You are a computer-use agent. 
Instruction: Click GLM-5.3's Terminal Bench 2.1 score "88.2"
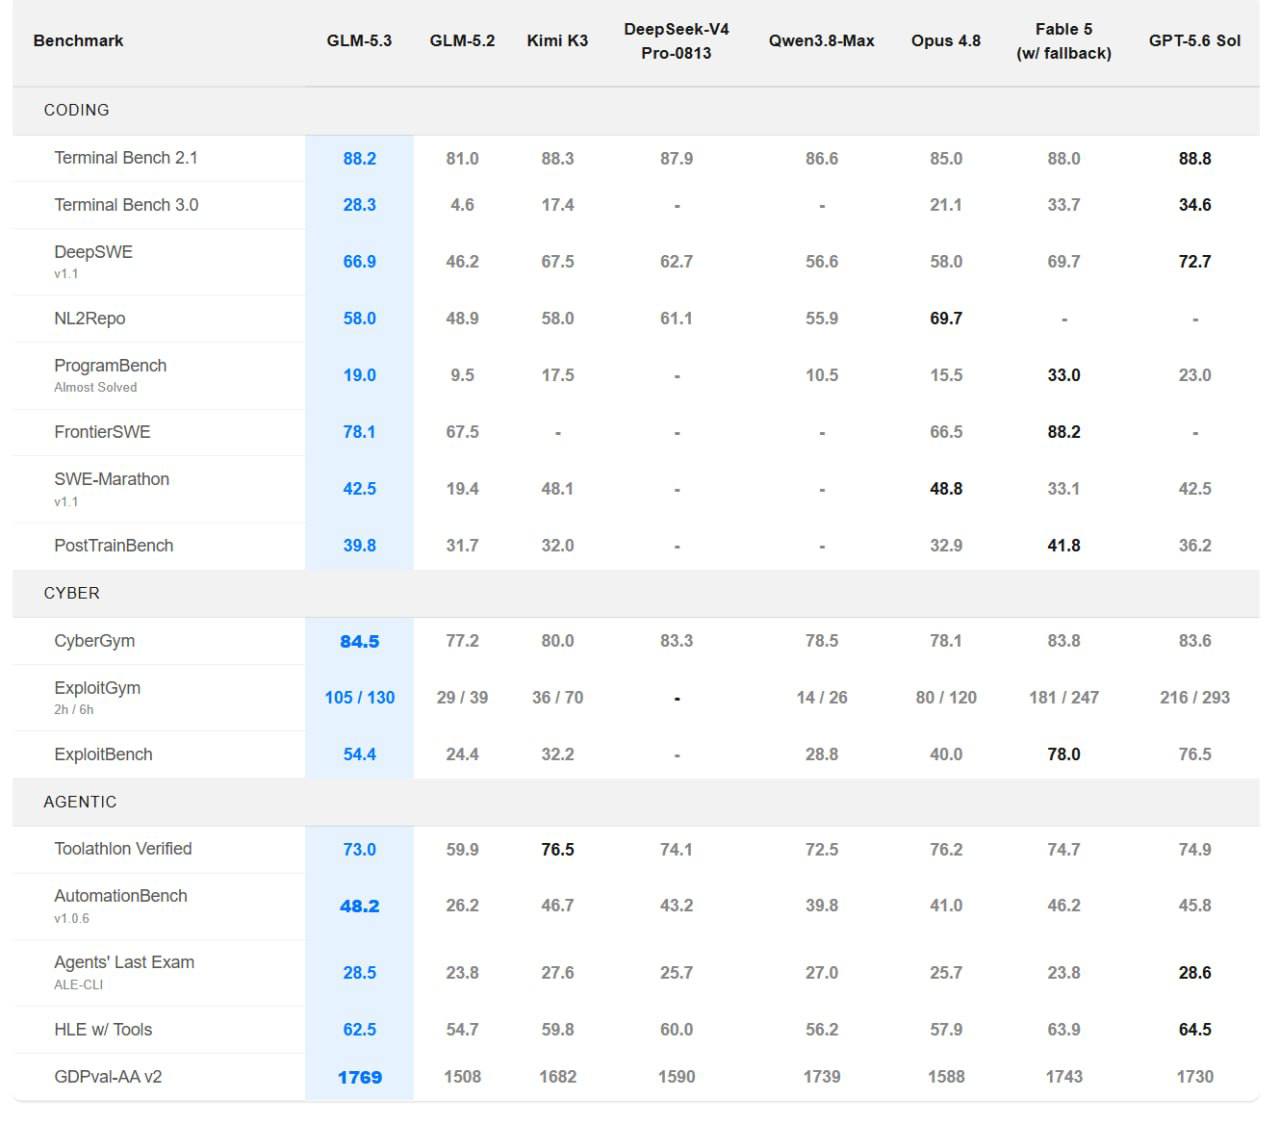coord(359,159)
